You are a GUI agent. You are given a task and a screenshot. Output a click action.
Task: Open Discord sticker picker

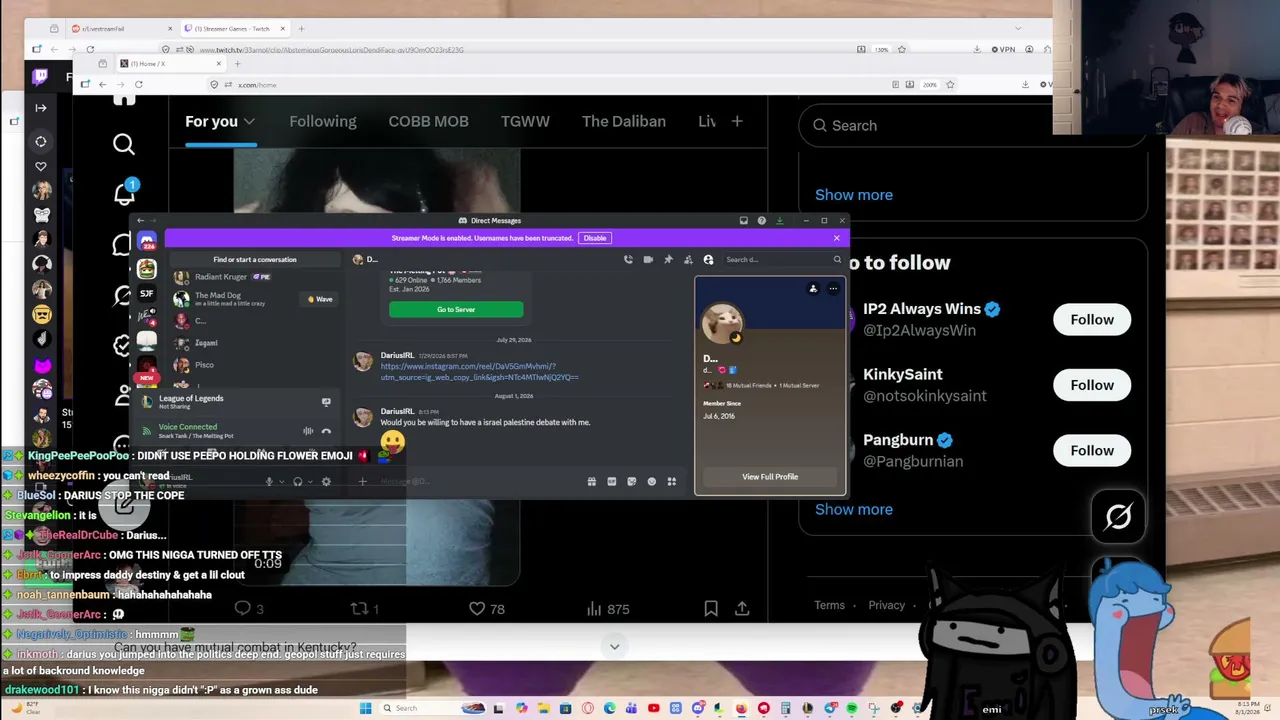pos(632,481)
